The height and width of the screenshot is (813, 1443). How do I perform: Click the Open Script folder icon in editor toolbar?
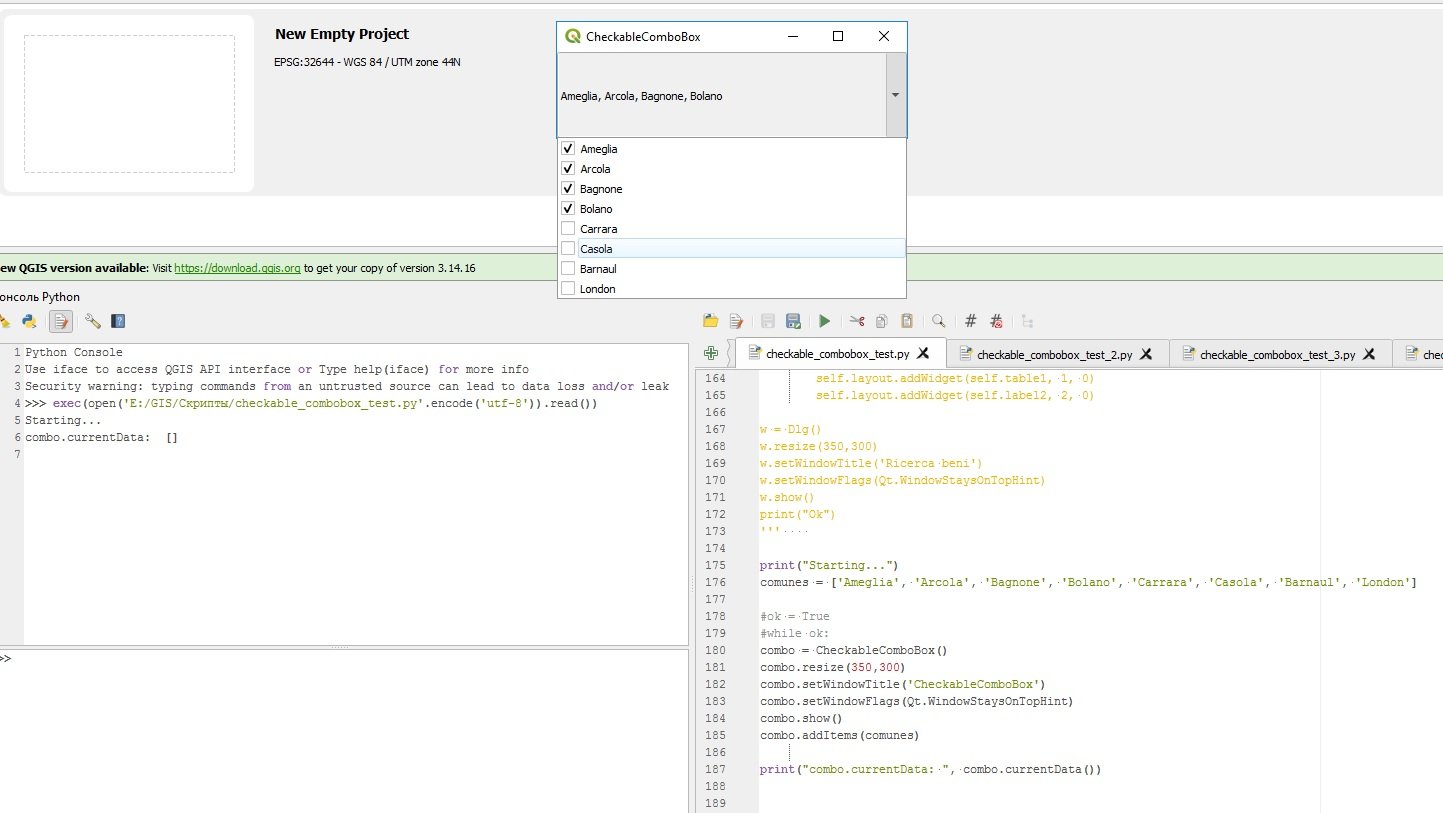(711, 321)
